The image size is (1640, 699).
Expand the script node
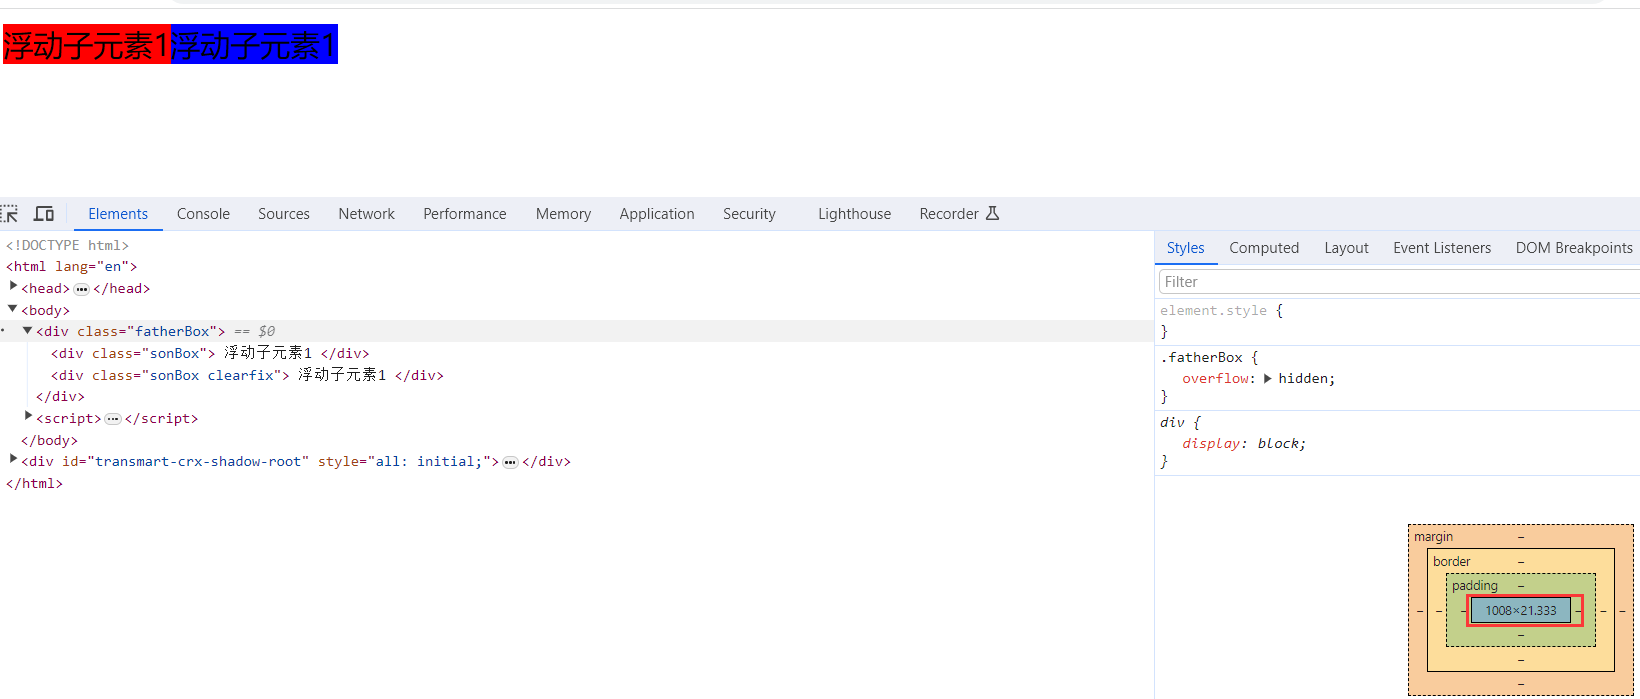click(28, 417)
